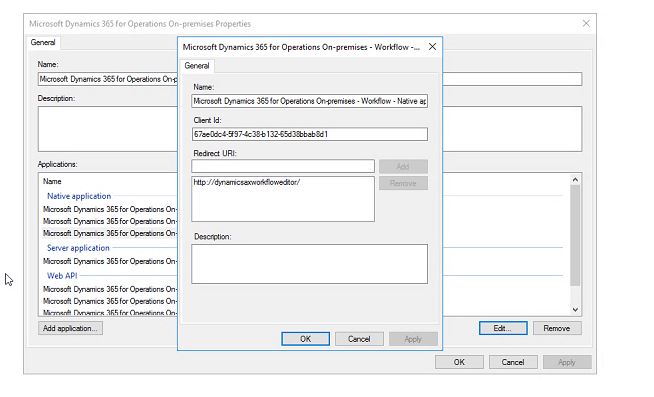Select first application under Native application

coord(110,209)
